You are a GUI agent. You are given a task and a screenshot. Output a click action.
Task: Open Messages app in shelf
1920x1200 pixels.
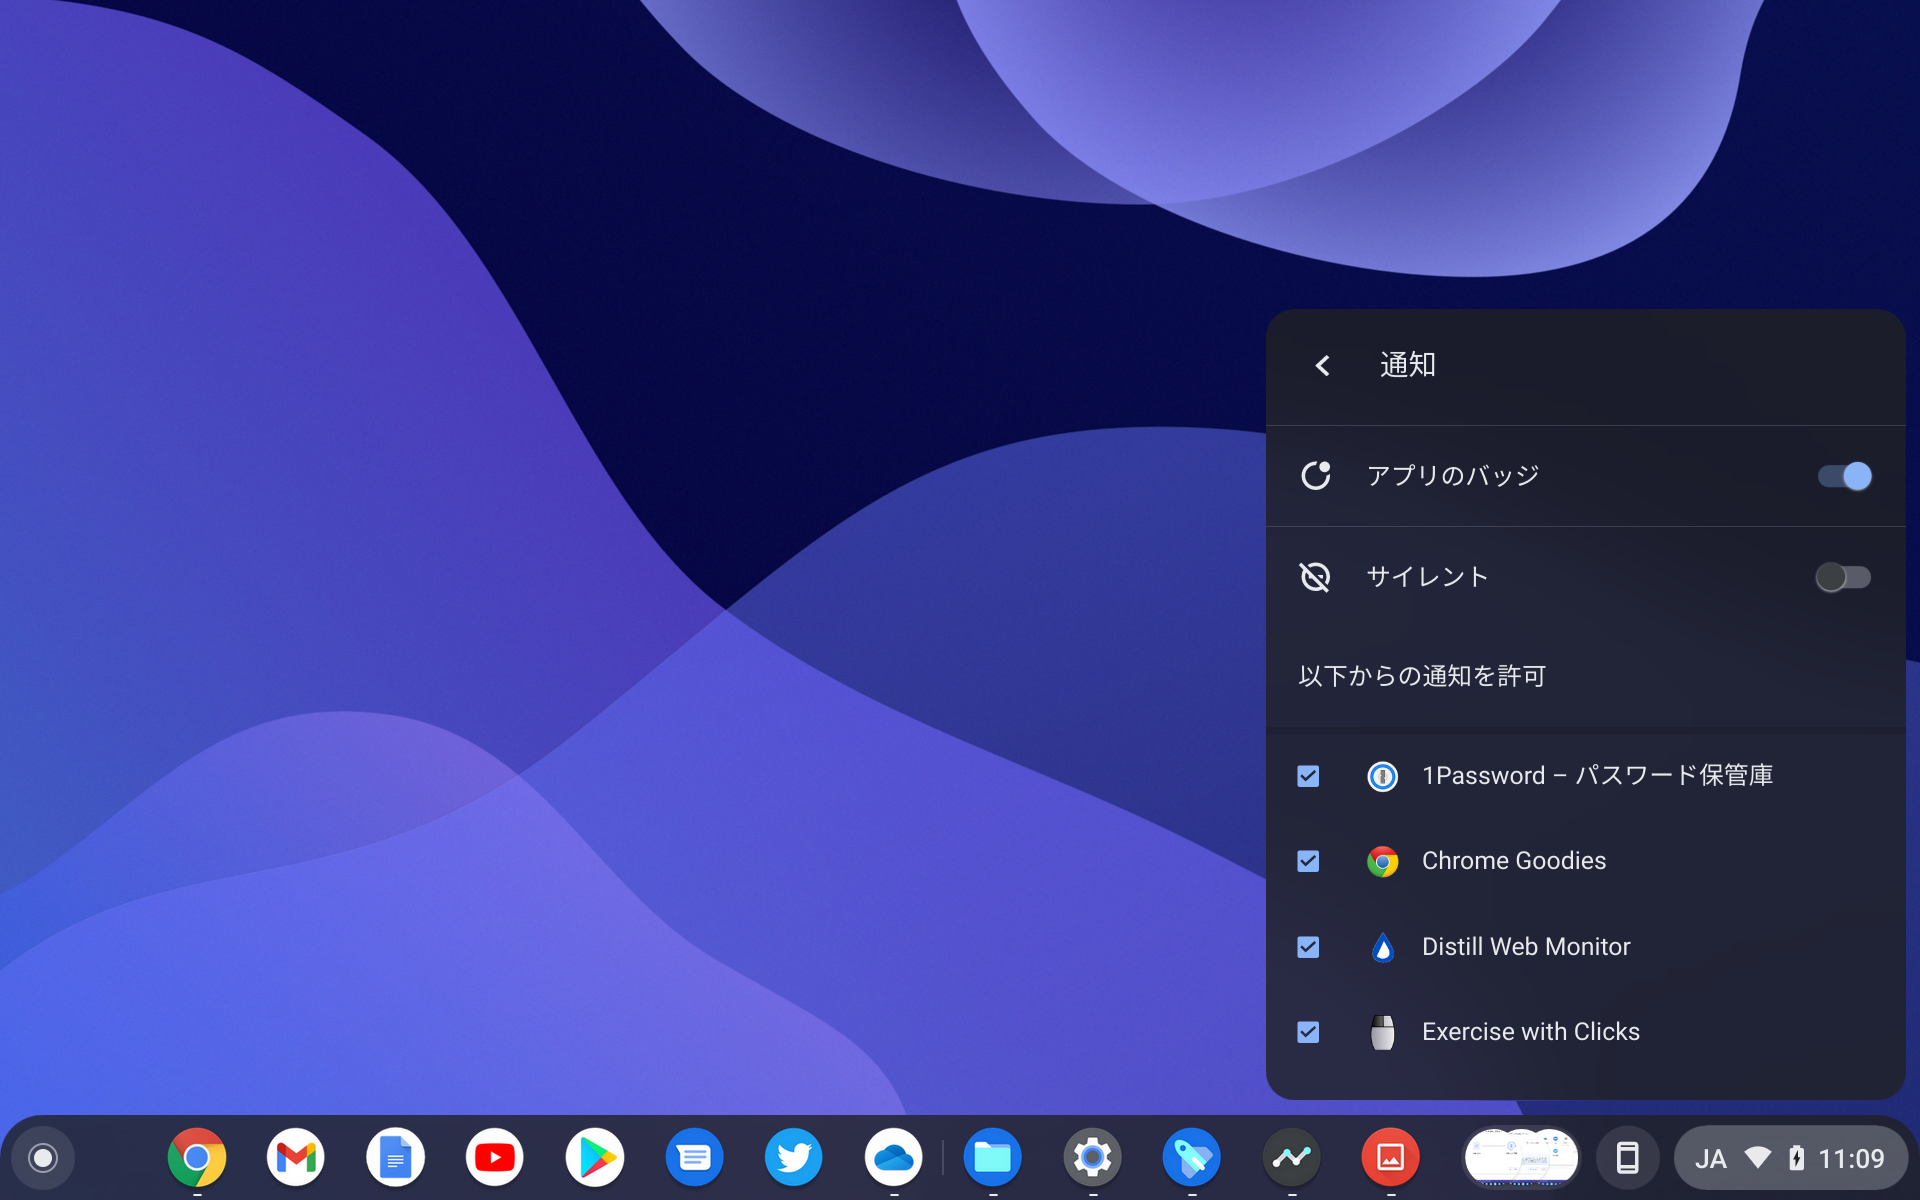point(694,1158)
